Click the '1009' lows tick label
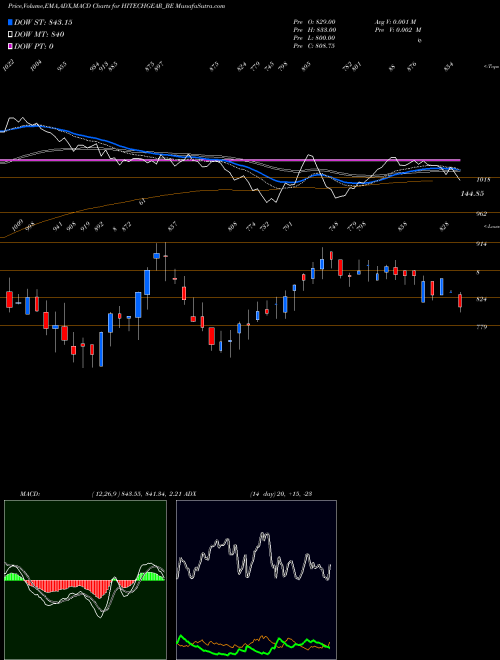This screenshot has height=660, width=500. click(17, 226)
